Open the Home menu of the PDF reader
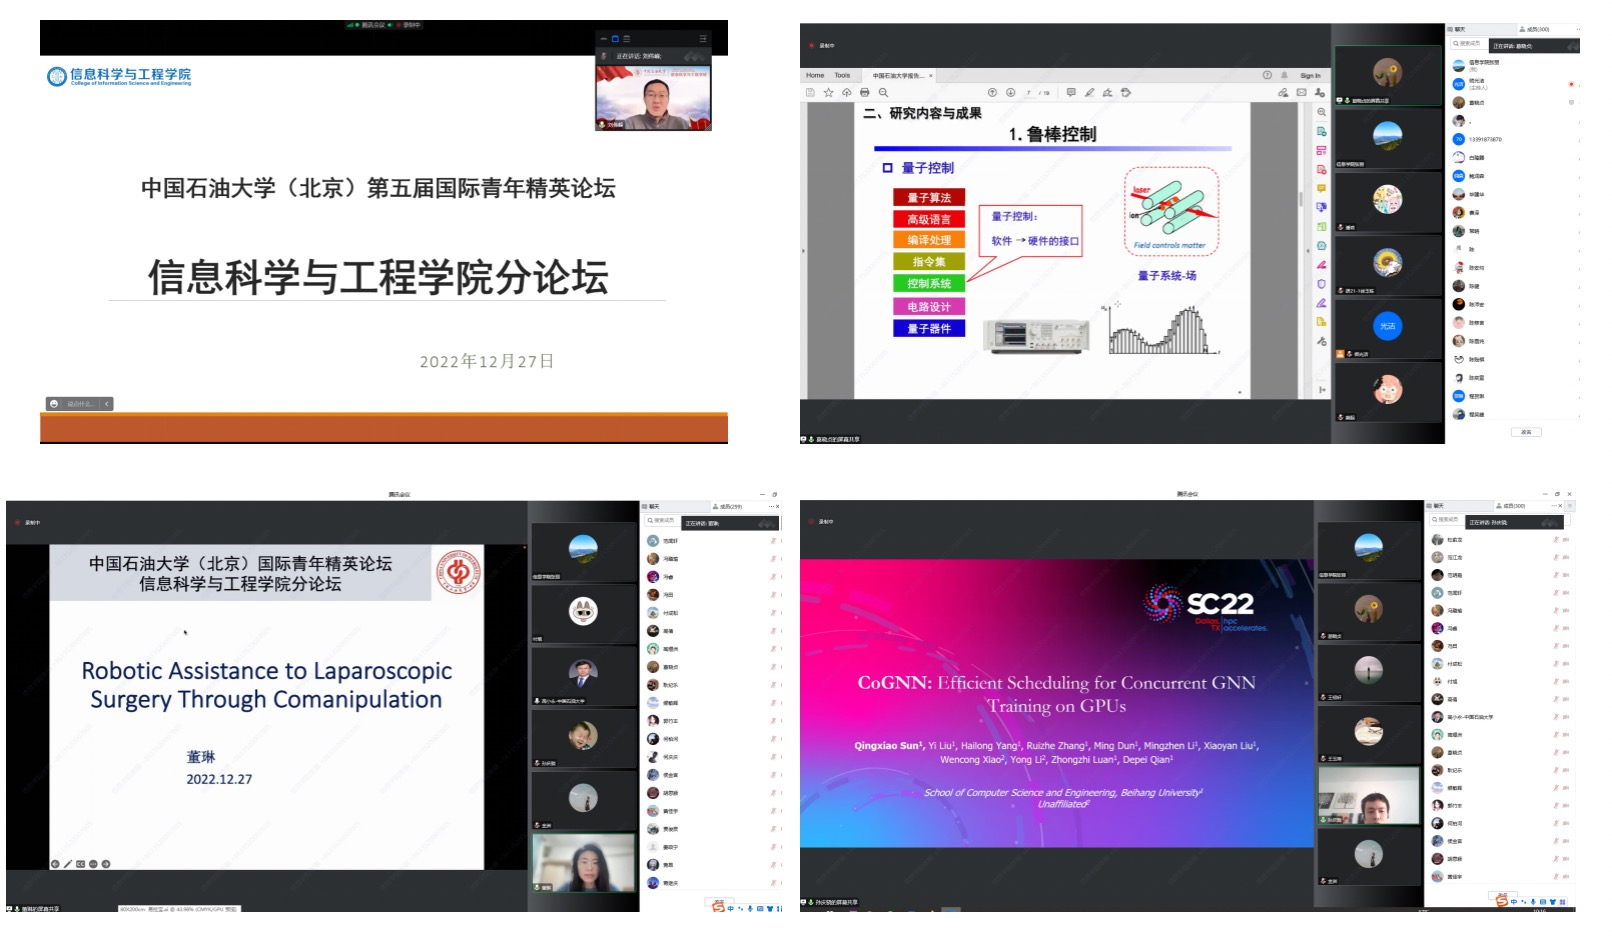The image size is (1612, 946). (x=815, y=75)
